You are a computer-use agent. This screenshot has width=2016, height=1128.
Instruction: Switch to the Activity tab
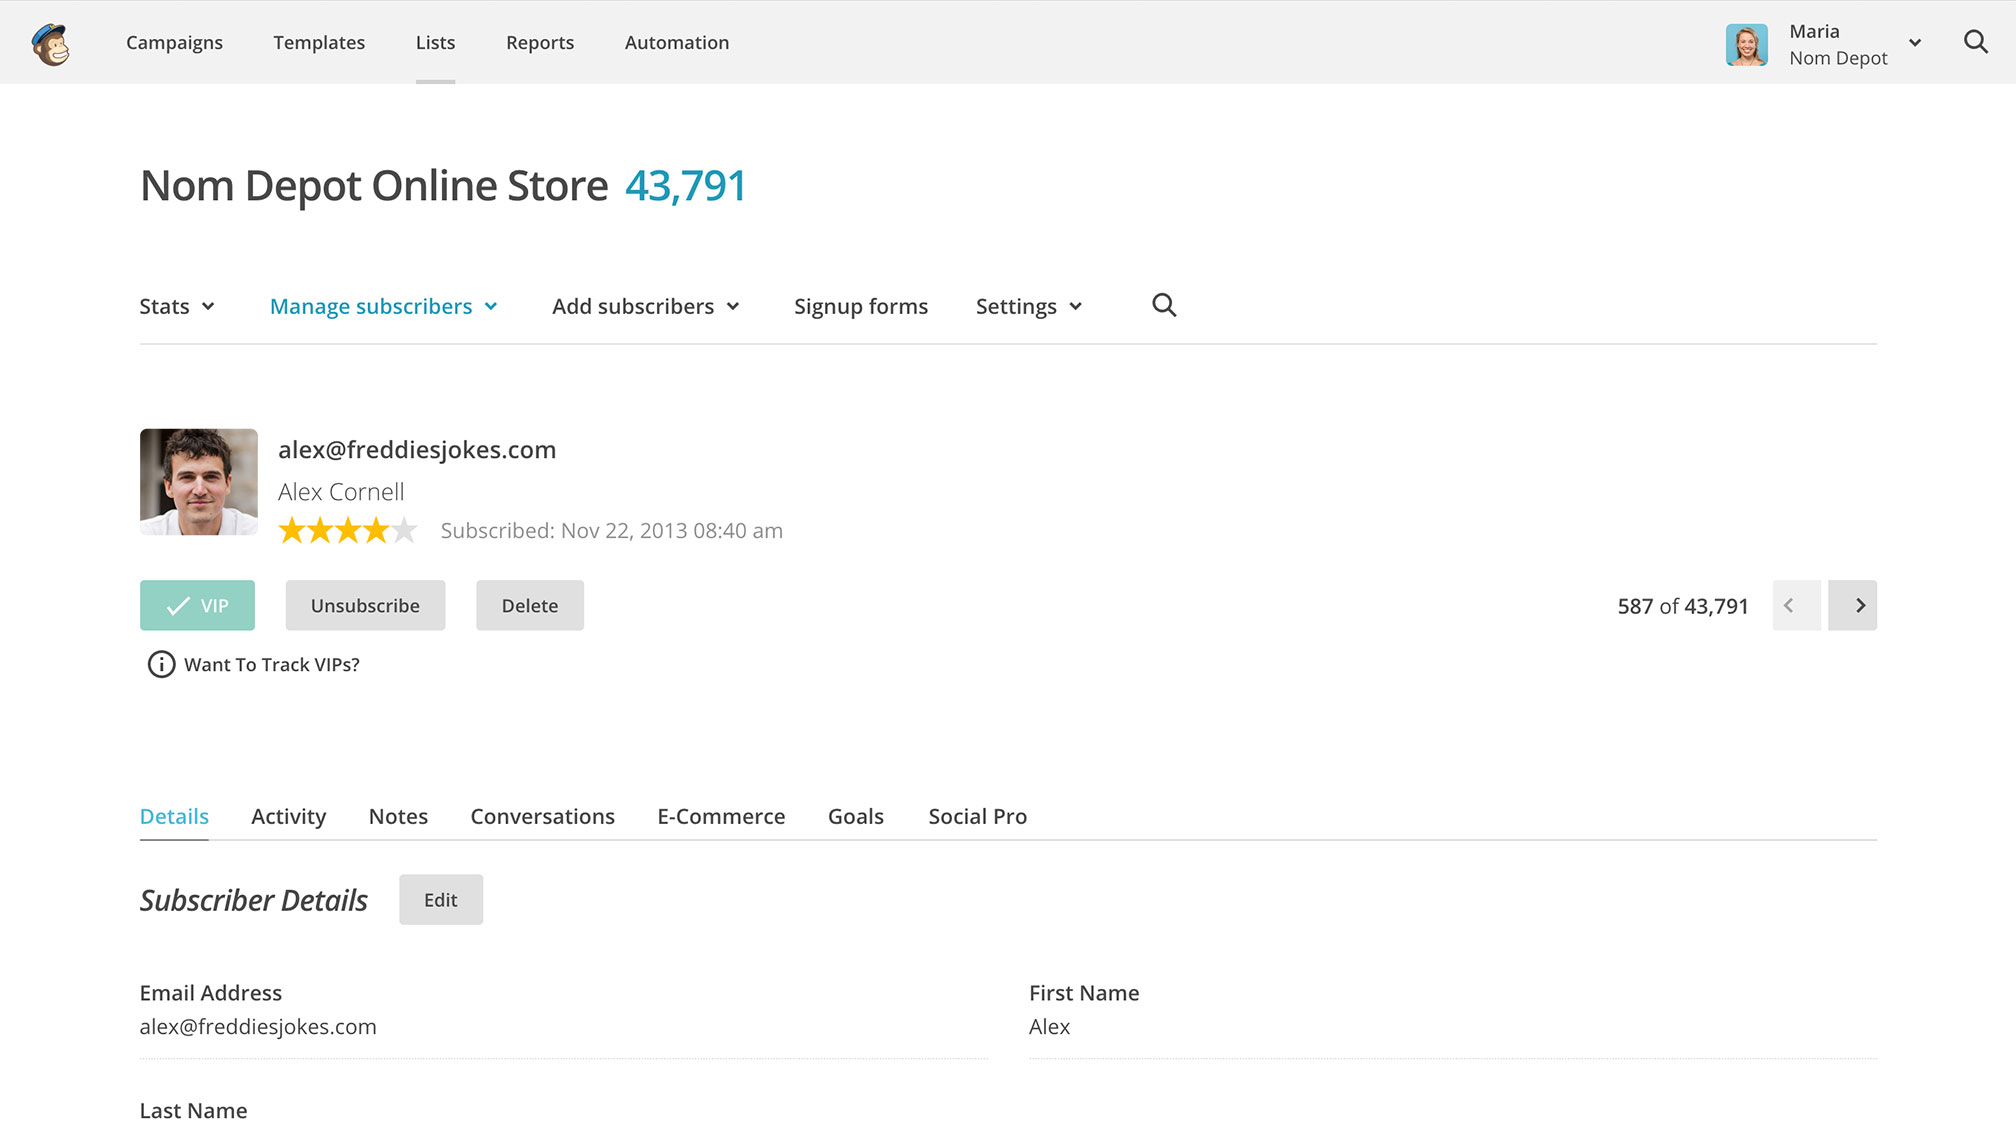click(x=288, y=816)
